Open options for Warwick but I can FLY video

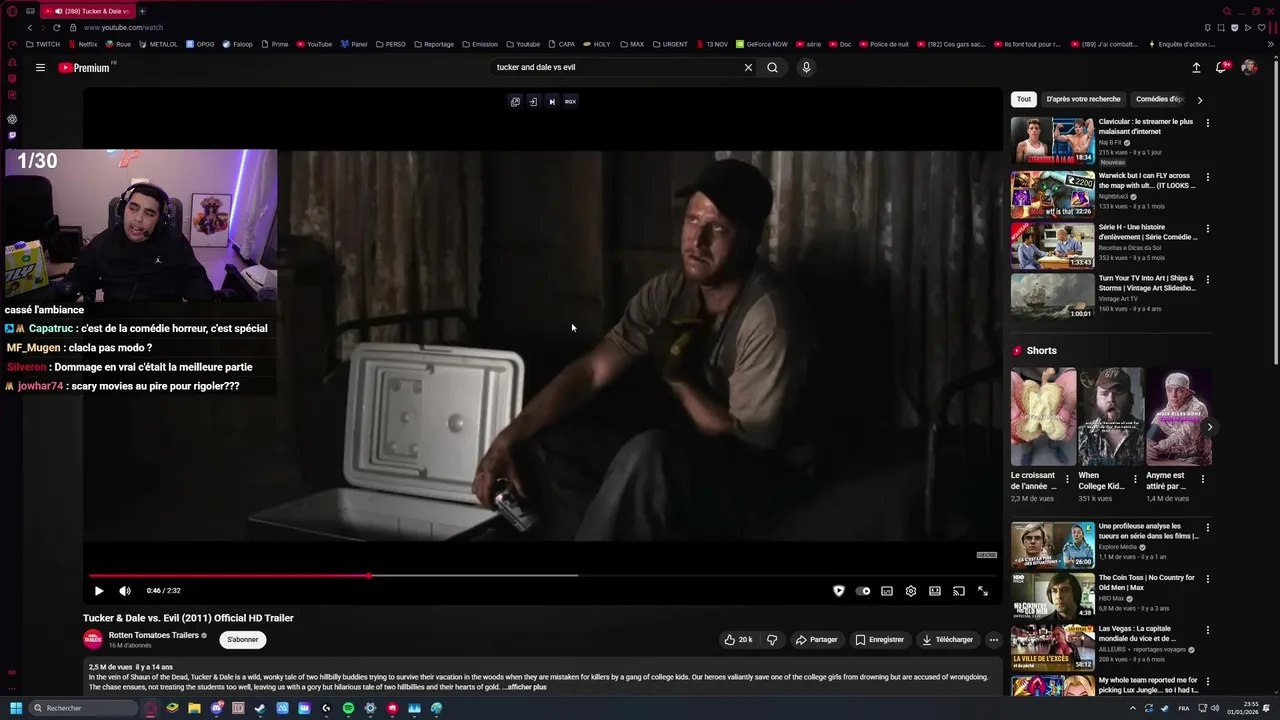coord(1207,177)
